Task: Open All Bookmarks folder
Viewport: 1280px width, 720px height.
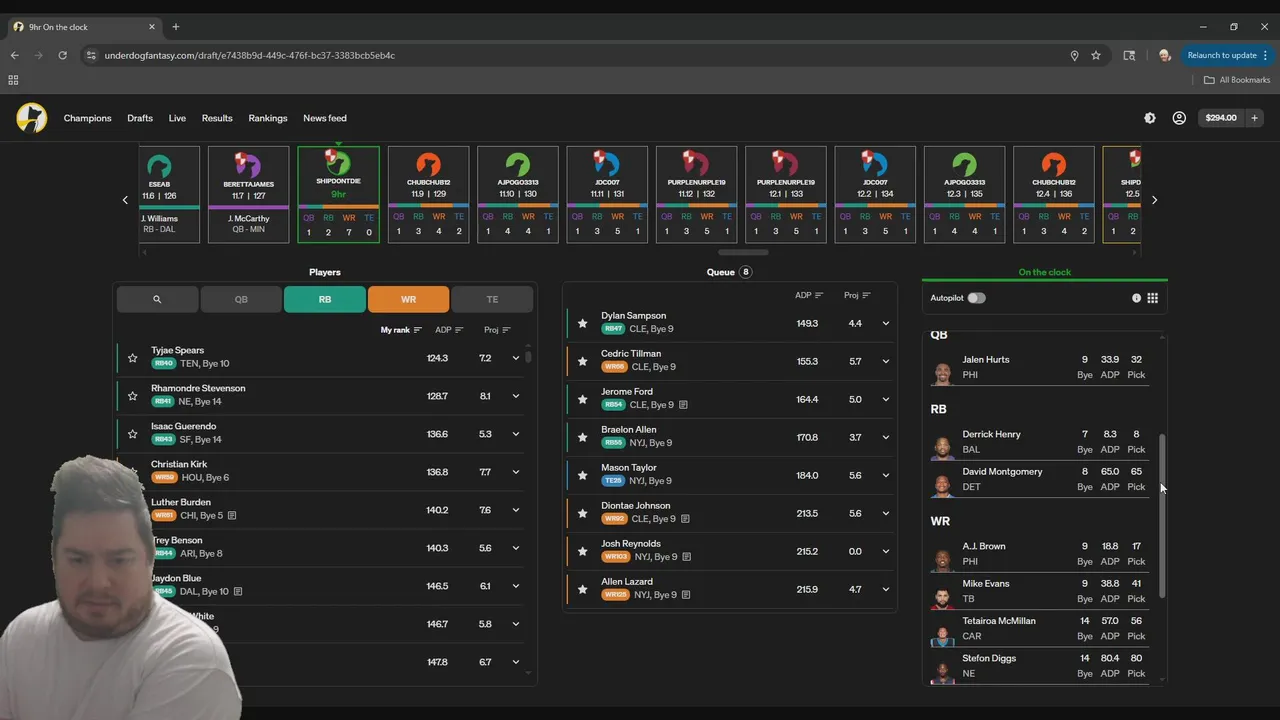Action: [1237, 80]
